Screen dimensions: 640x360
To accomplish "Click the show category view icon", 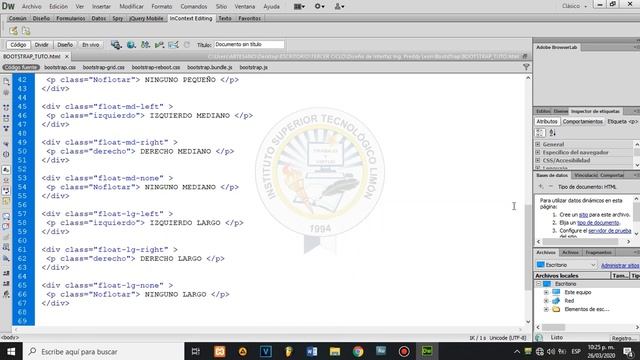I will pos(540,133).
